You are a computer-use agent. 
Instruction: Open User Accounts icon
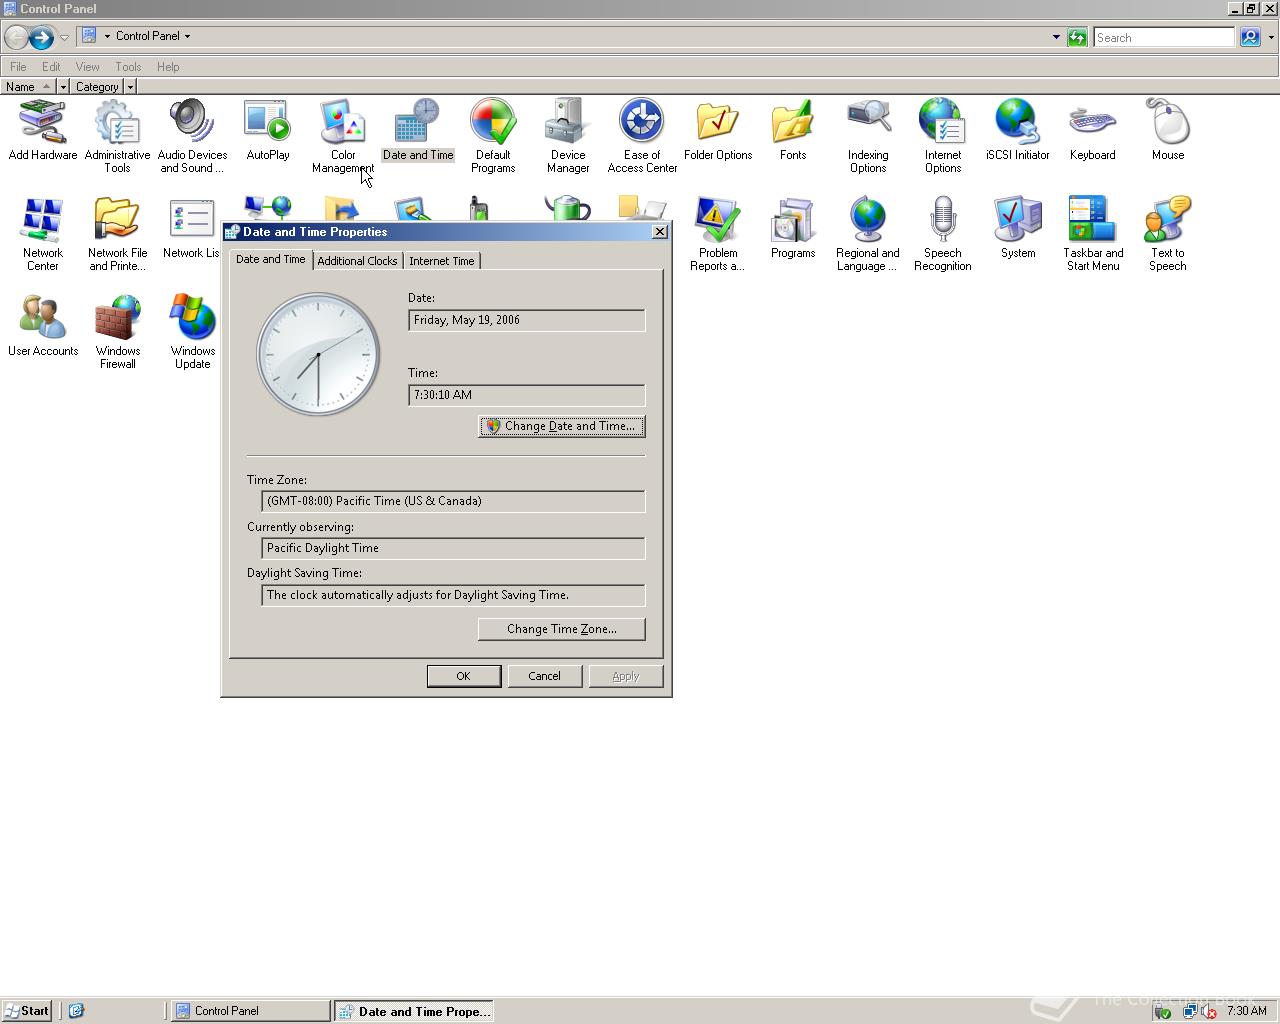point(42,327)
